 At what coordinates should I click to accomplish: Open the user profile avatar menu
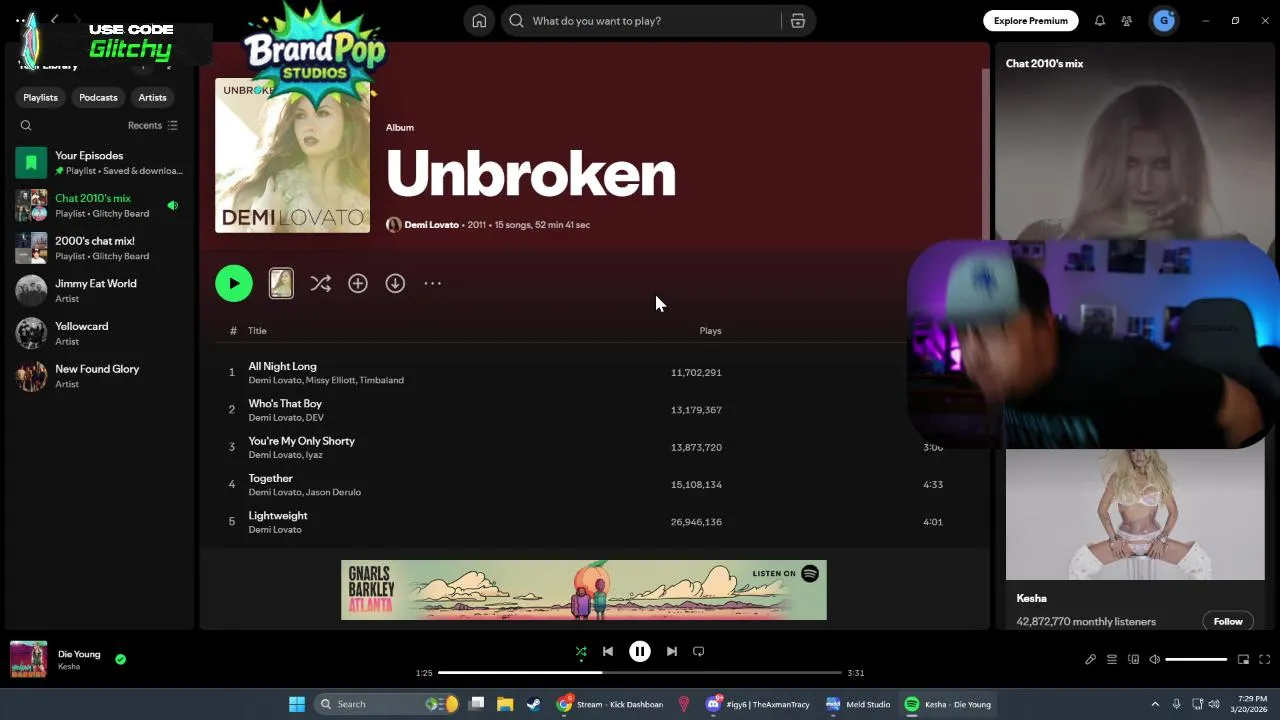point(1164,21)
